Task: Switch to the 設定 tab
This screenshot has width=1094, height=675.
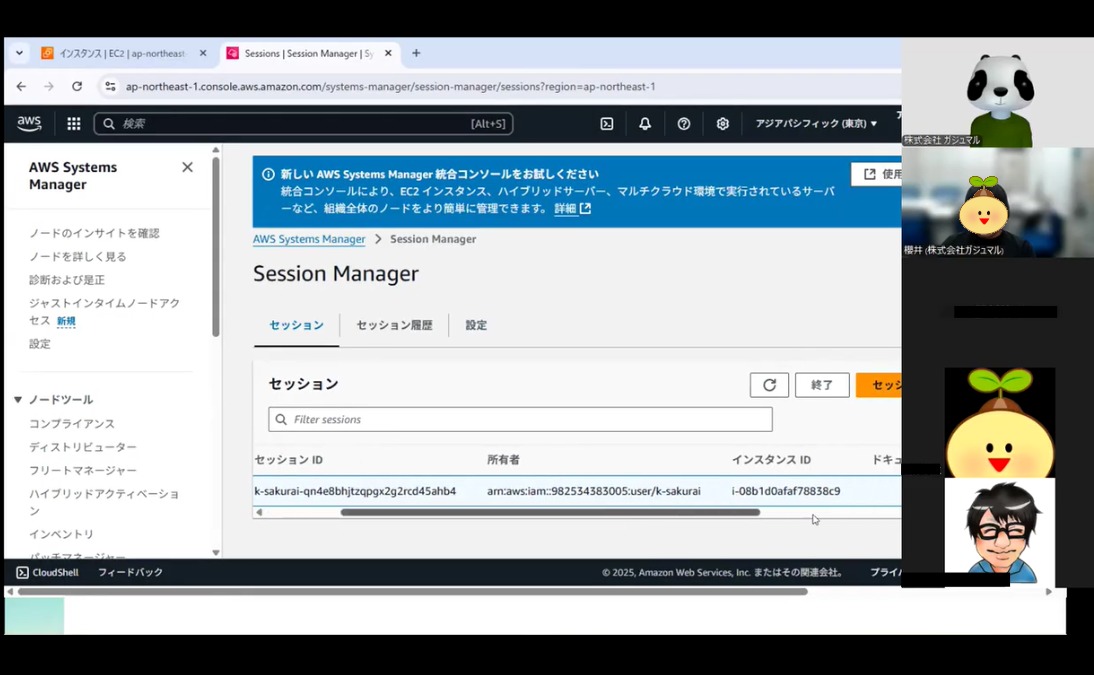Action: coord(476,326)
